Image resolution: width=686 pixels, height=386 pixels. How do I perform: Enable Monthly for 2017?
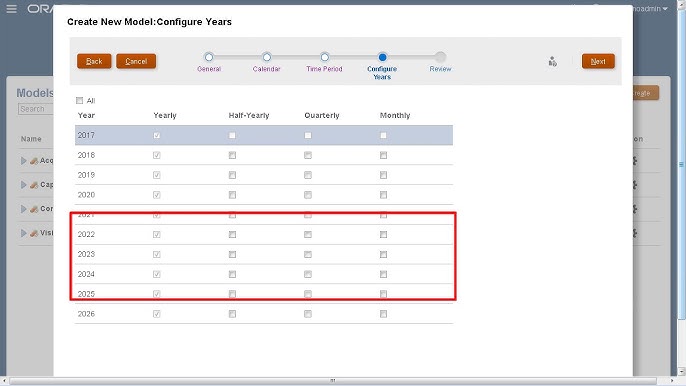point(383,136)
